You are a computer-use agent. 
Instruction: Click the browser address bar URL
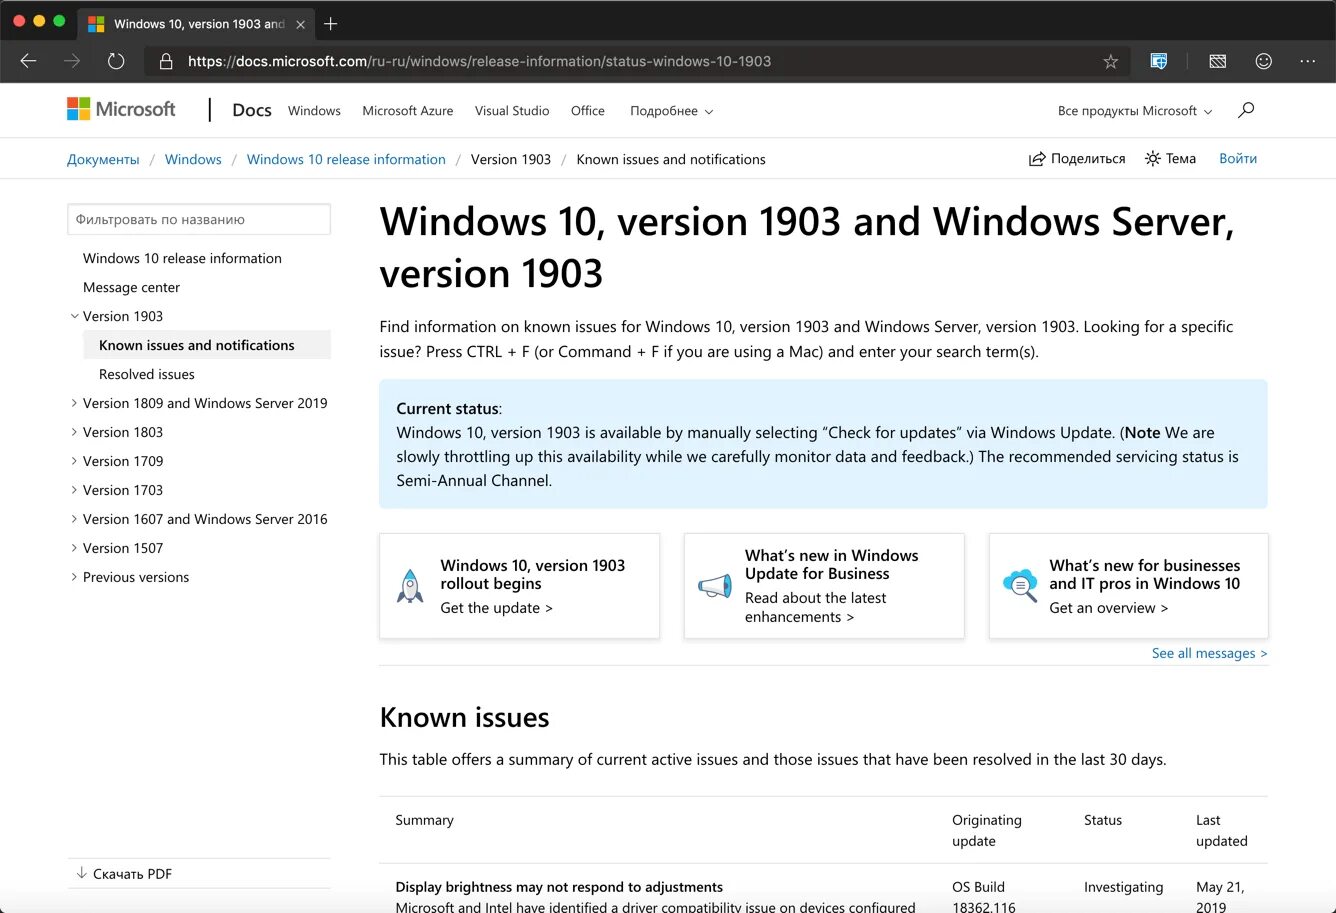pos(479,61)
